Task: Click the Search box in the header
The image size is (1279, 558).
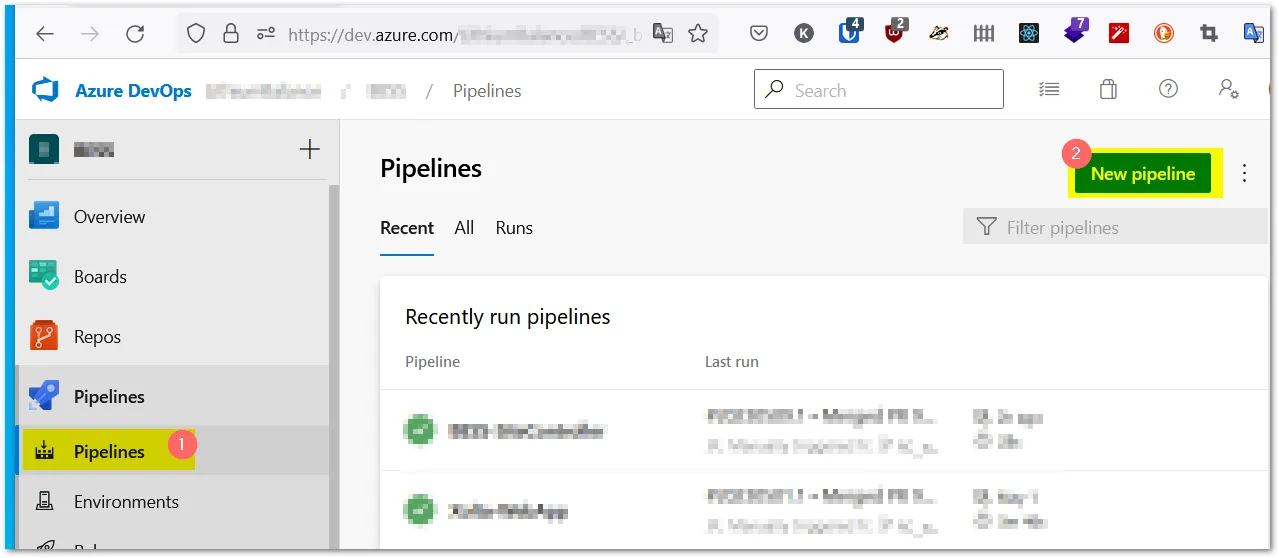Action: 879,89
